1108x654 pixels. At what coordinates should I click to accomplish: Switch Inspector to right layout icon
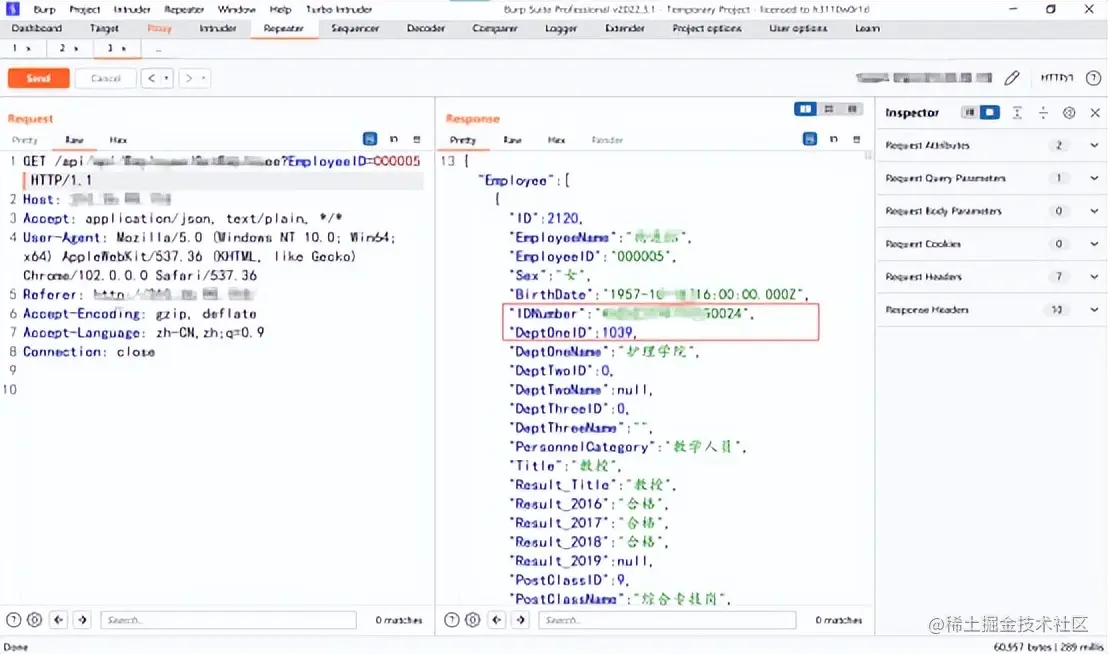click(990, 112)
